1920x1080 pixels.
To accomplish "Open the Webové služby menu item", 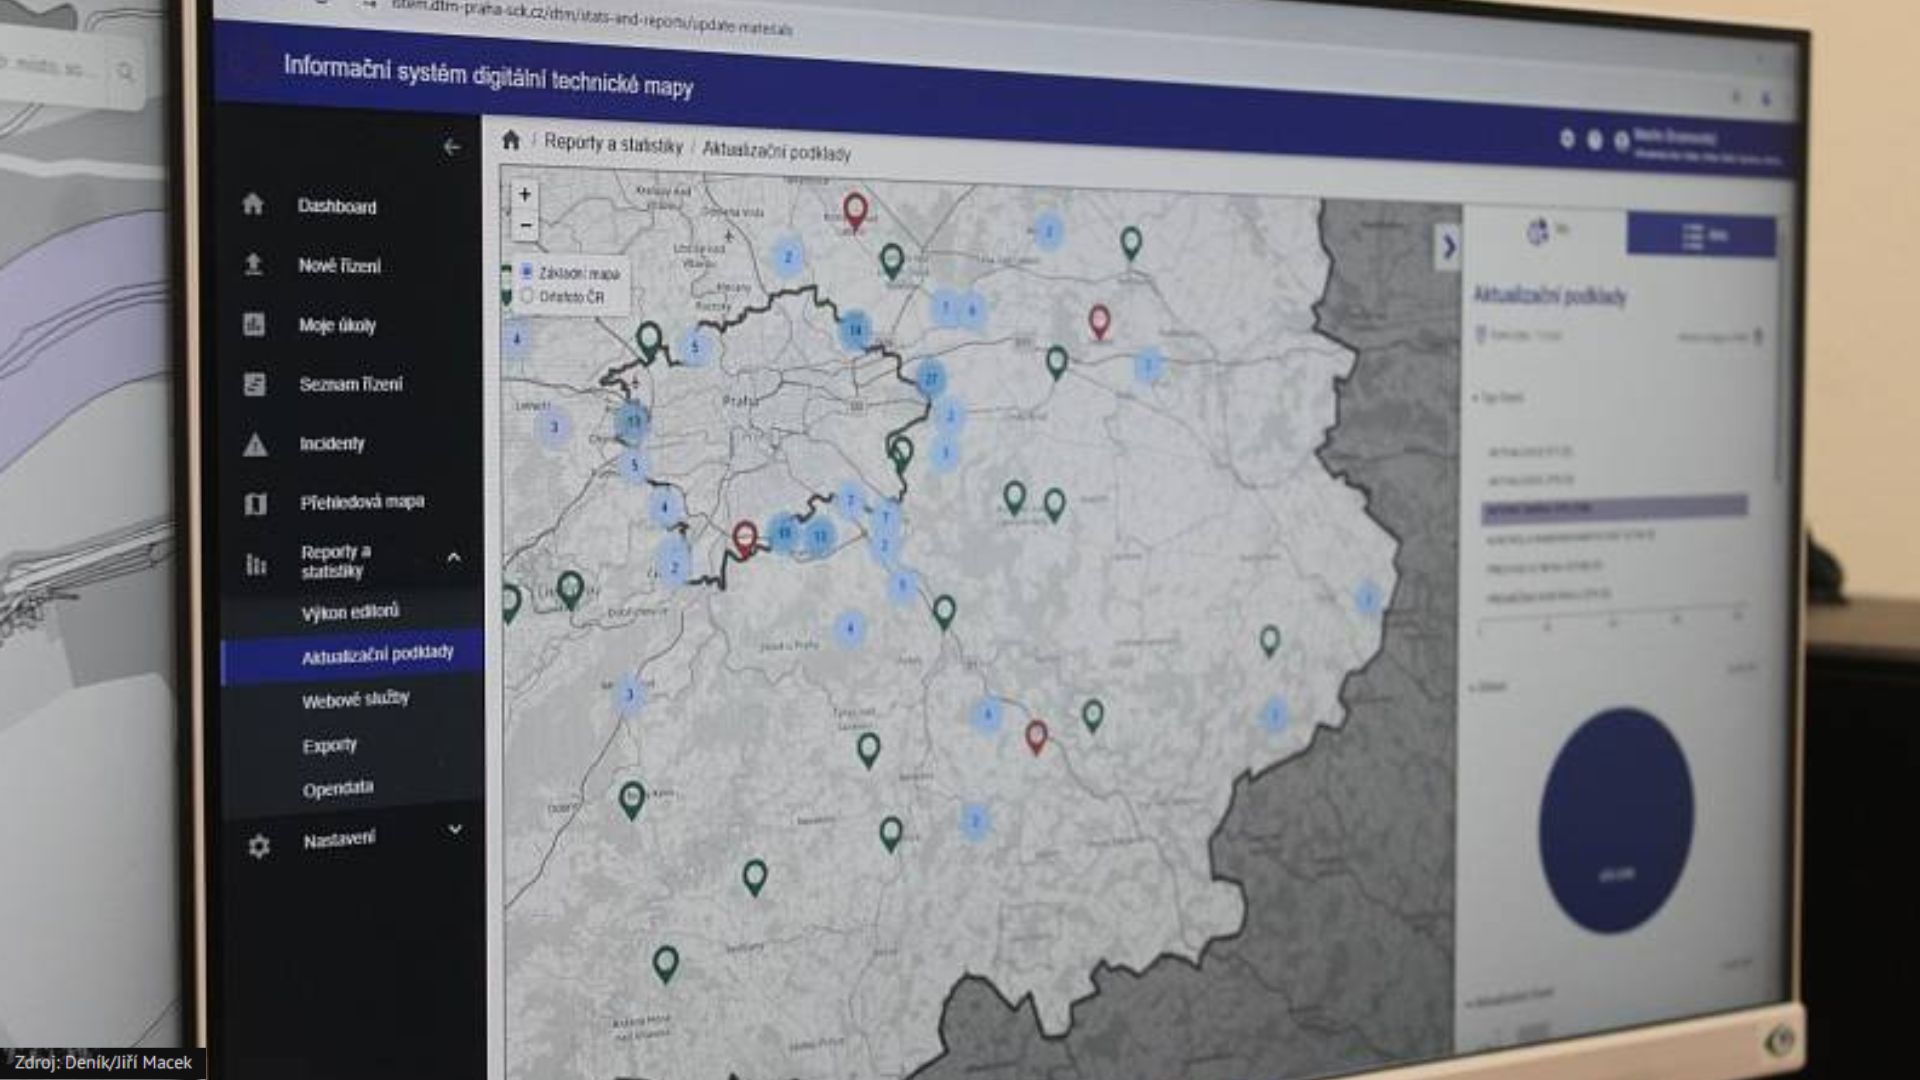I will tap(355, 700).
